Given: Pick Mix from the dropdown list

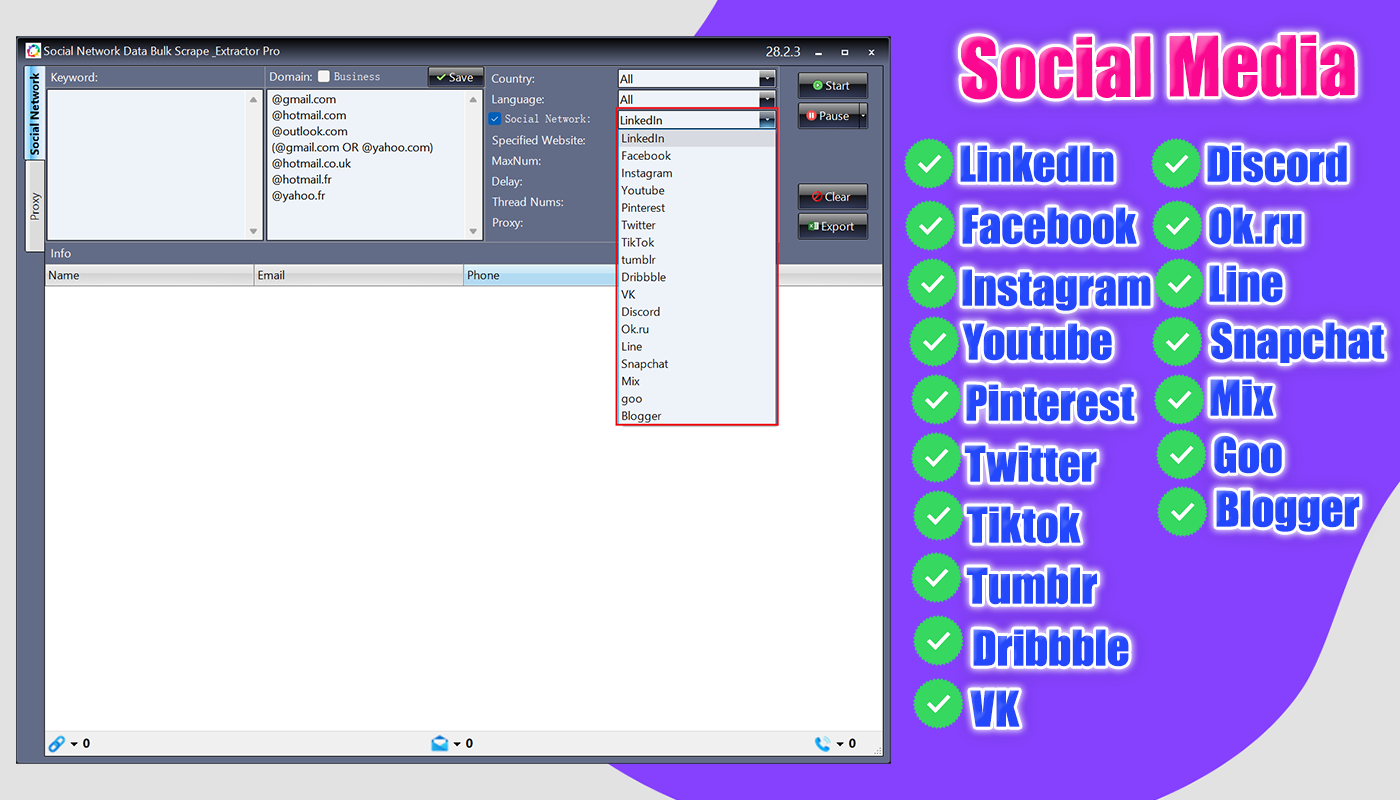Looking at the screenshot, I should point(696,381).
